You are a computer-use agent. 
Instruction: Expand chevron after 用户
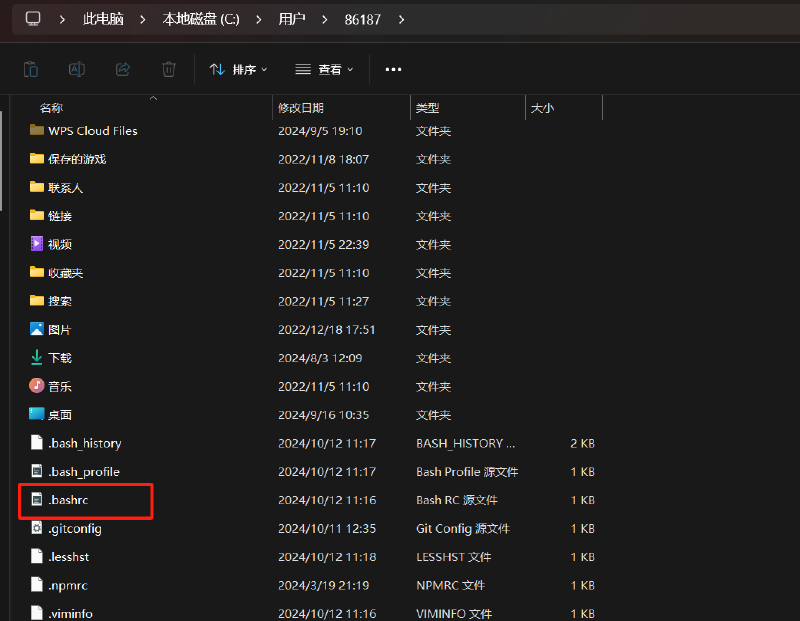(324, 19)
